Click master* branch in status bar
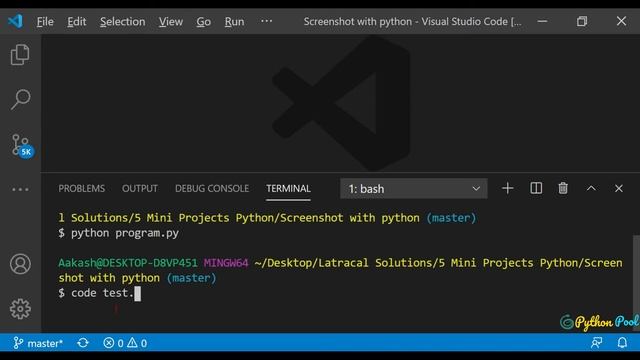This screenshot has width=640, height=360. (x=38, y=343)
